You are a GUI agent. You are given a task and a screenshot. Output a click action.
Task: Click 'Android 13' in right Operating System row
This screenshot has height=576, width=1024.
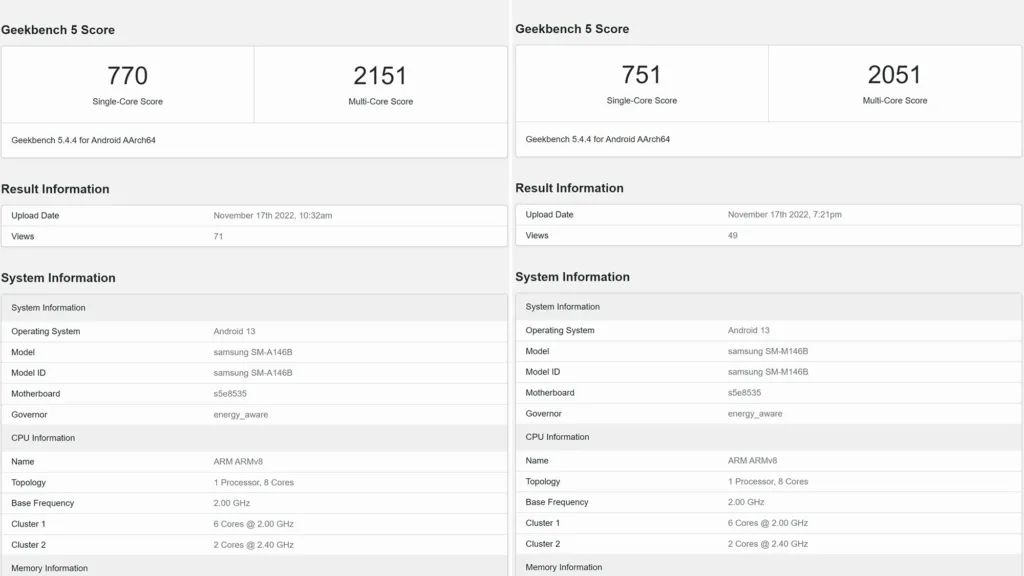point(748,330)
